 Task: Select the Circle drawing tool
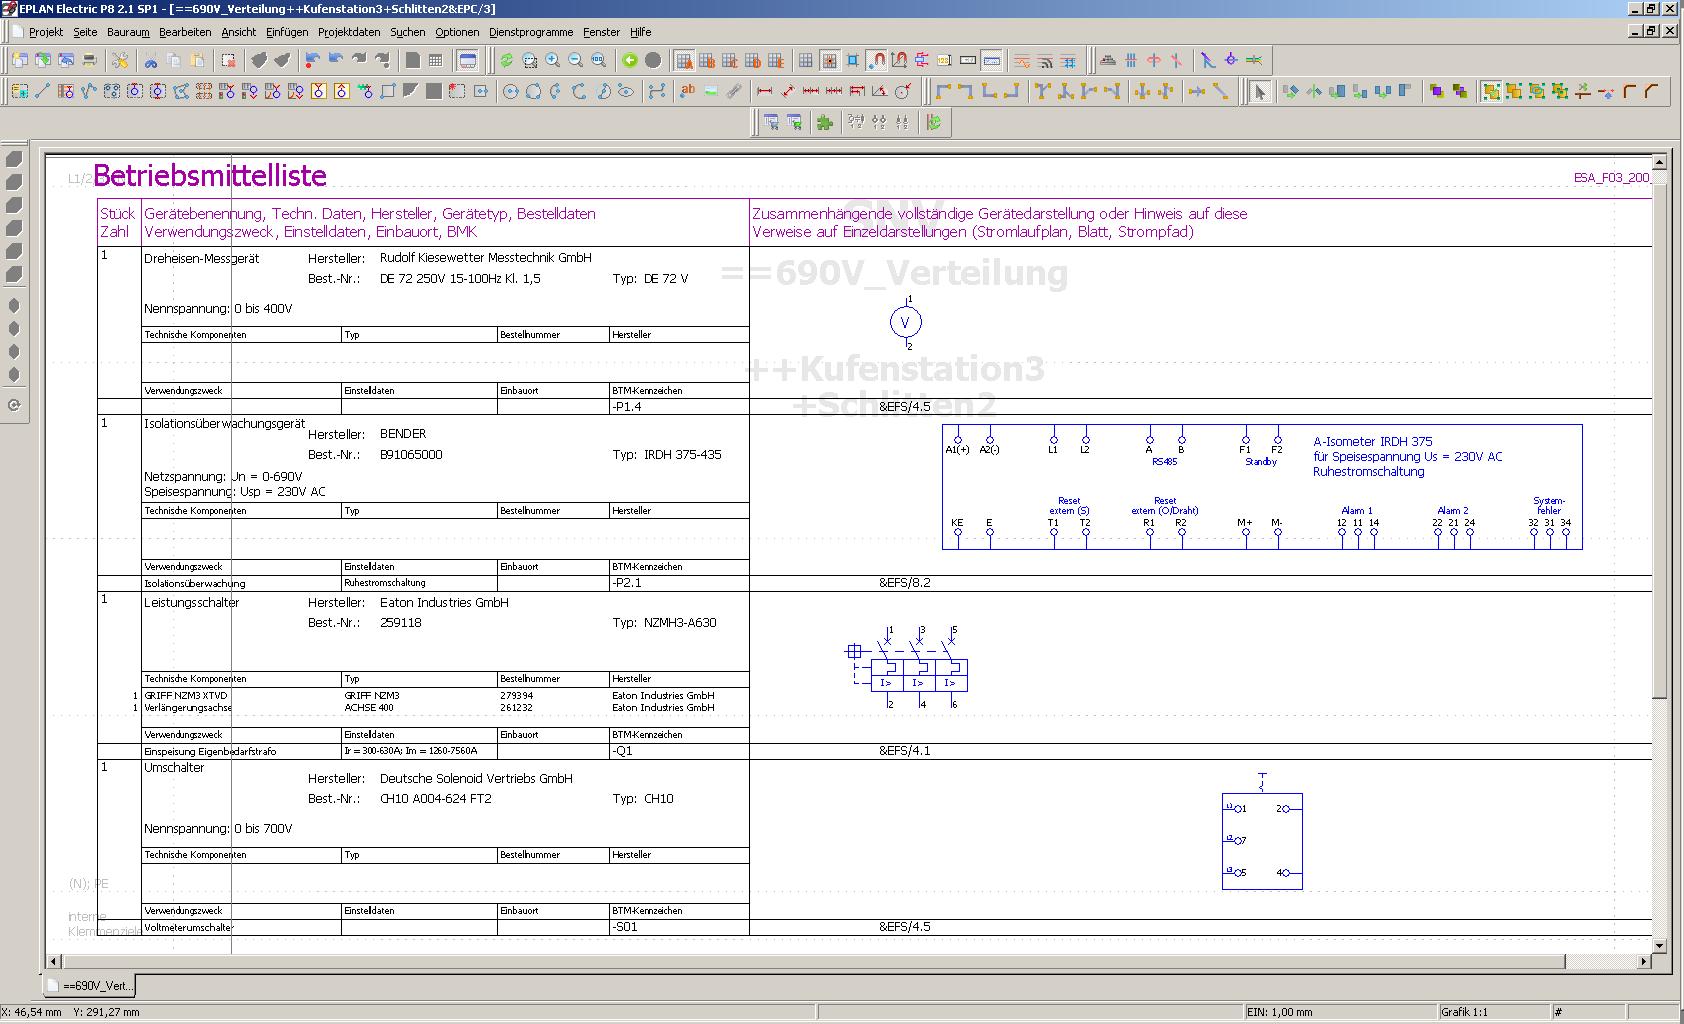[x=511, y=91]
